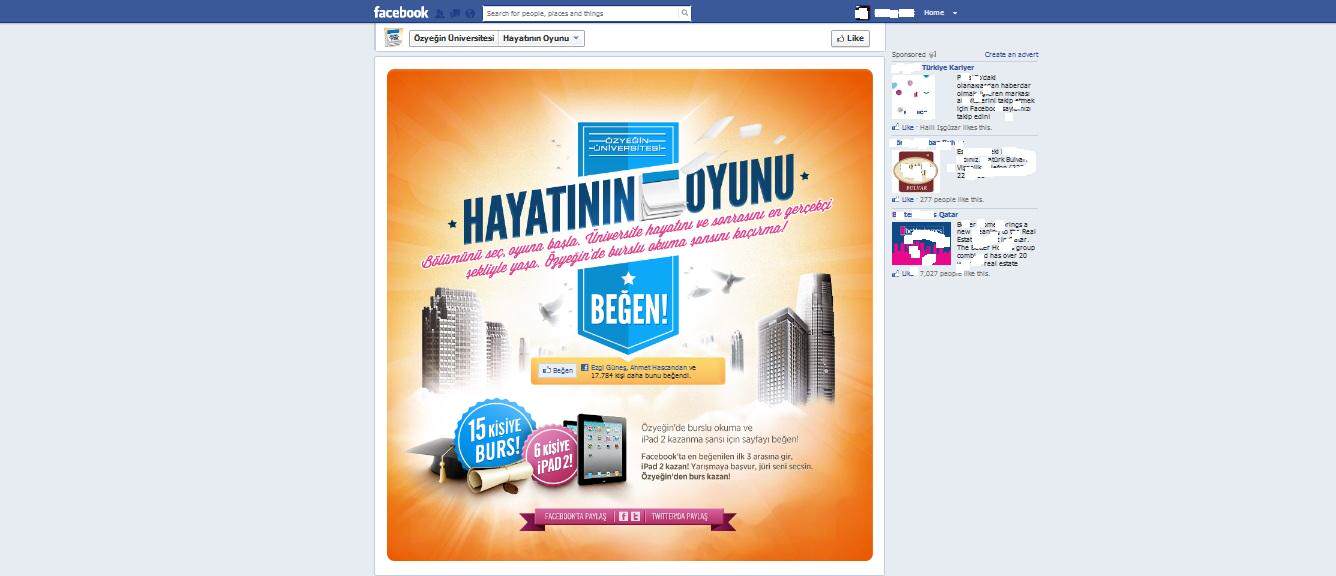The height and width of the screenshot is (576, 1336).
Task: Open the Facebook logo home link
Action: (x=401, y=13)
